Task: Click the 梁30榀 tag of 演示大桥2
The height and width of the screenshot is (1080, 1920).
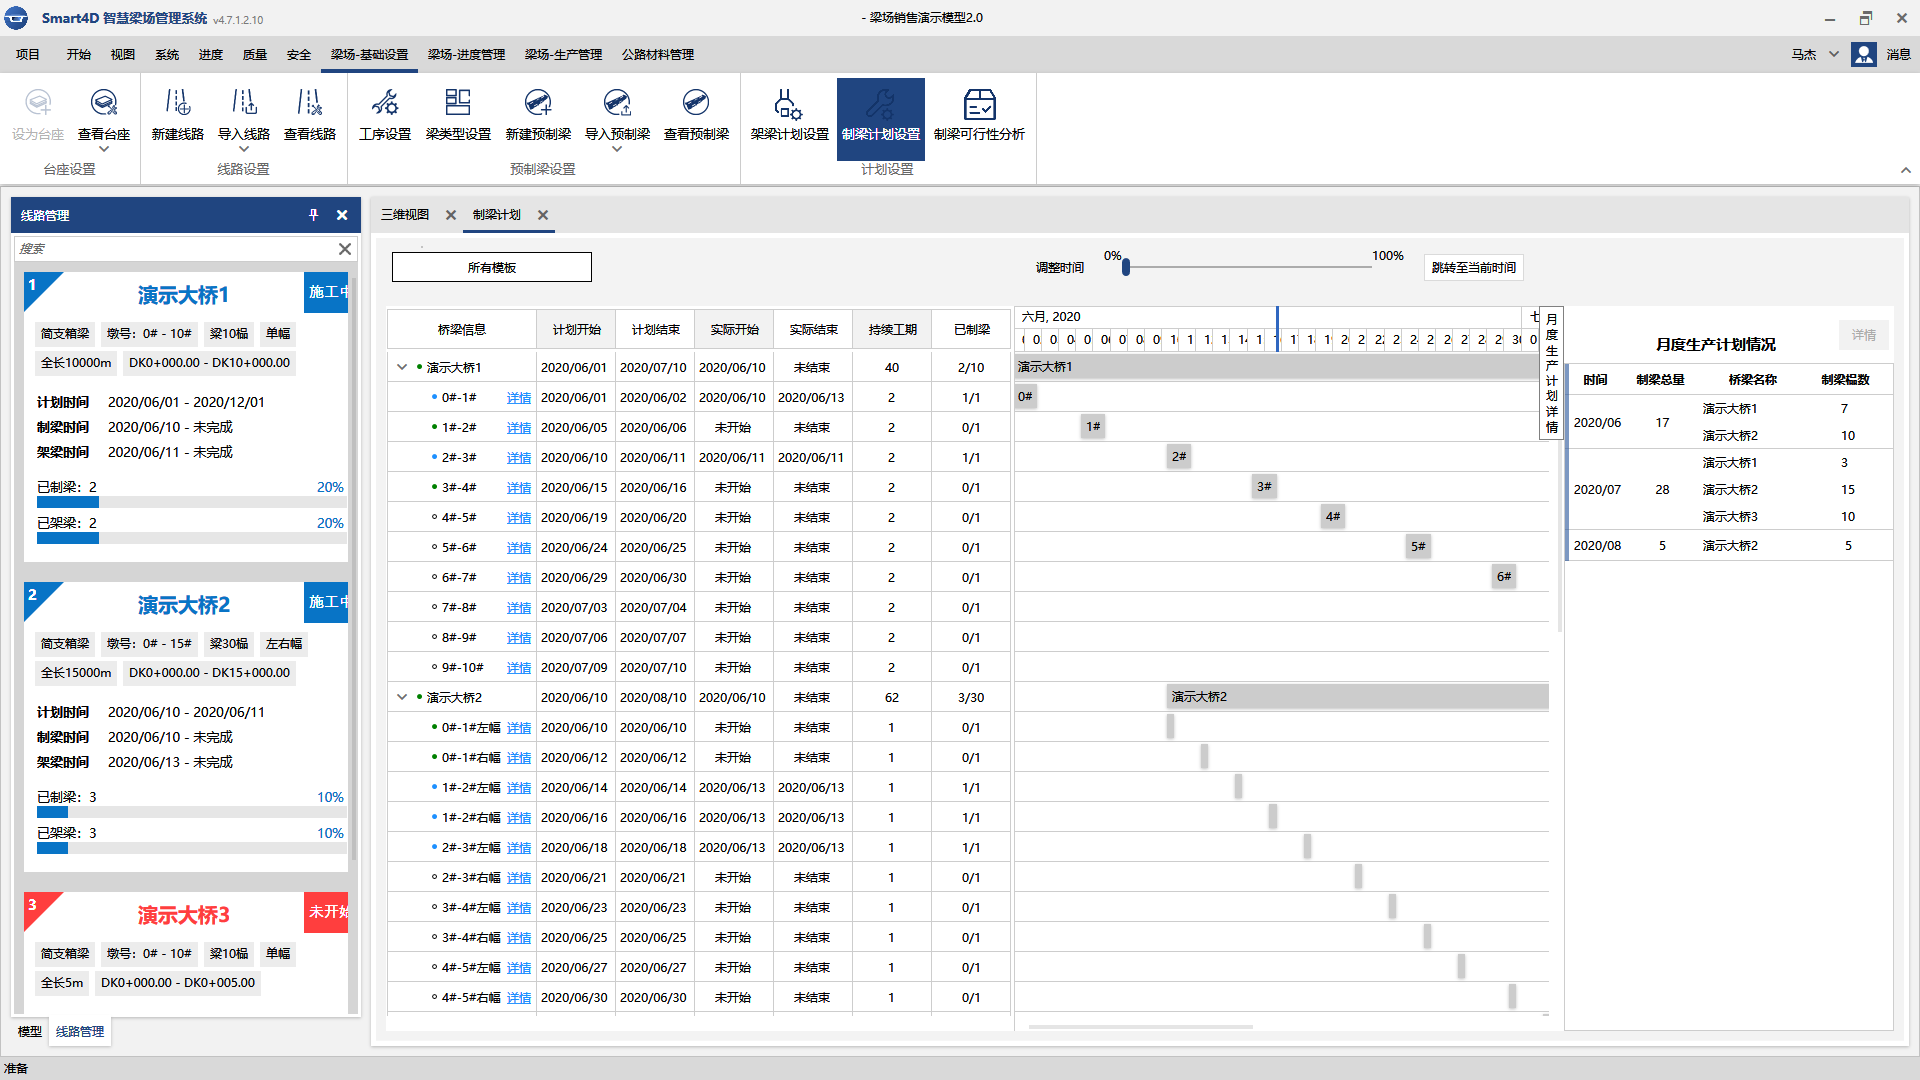Action: [229, 644]
